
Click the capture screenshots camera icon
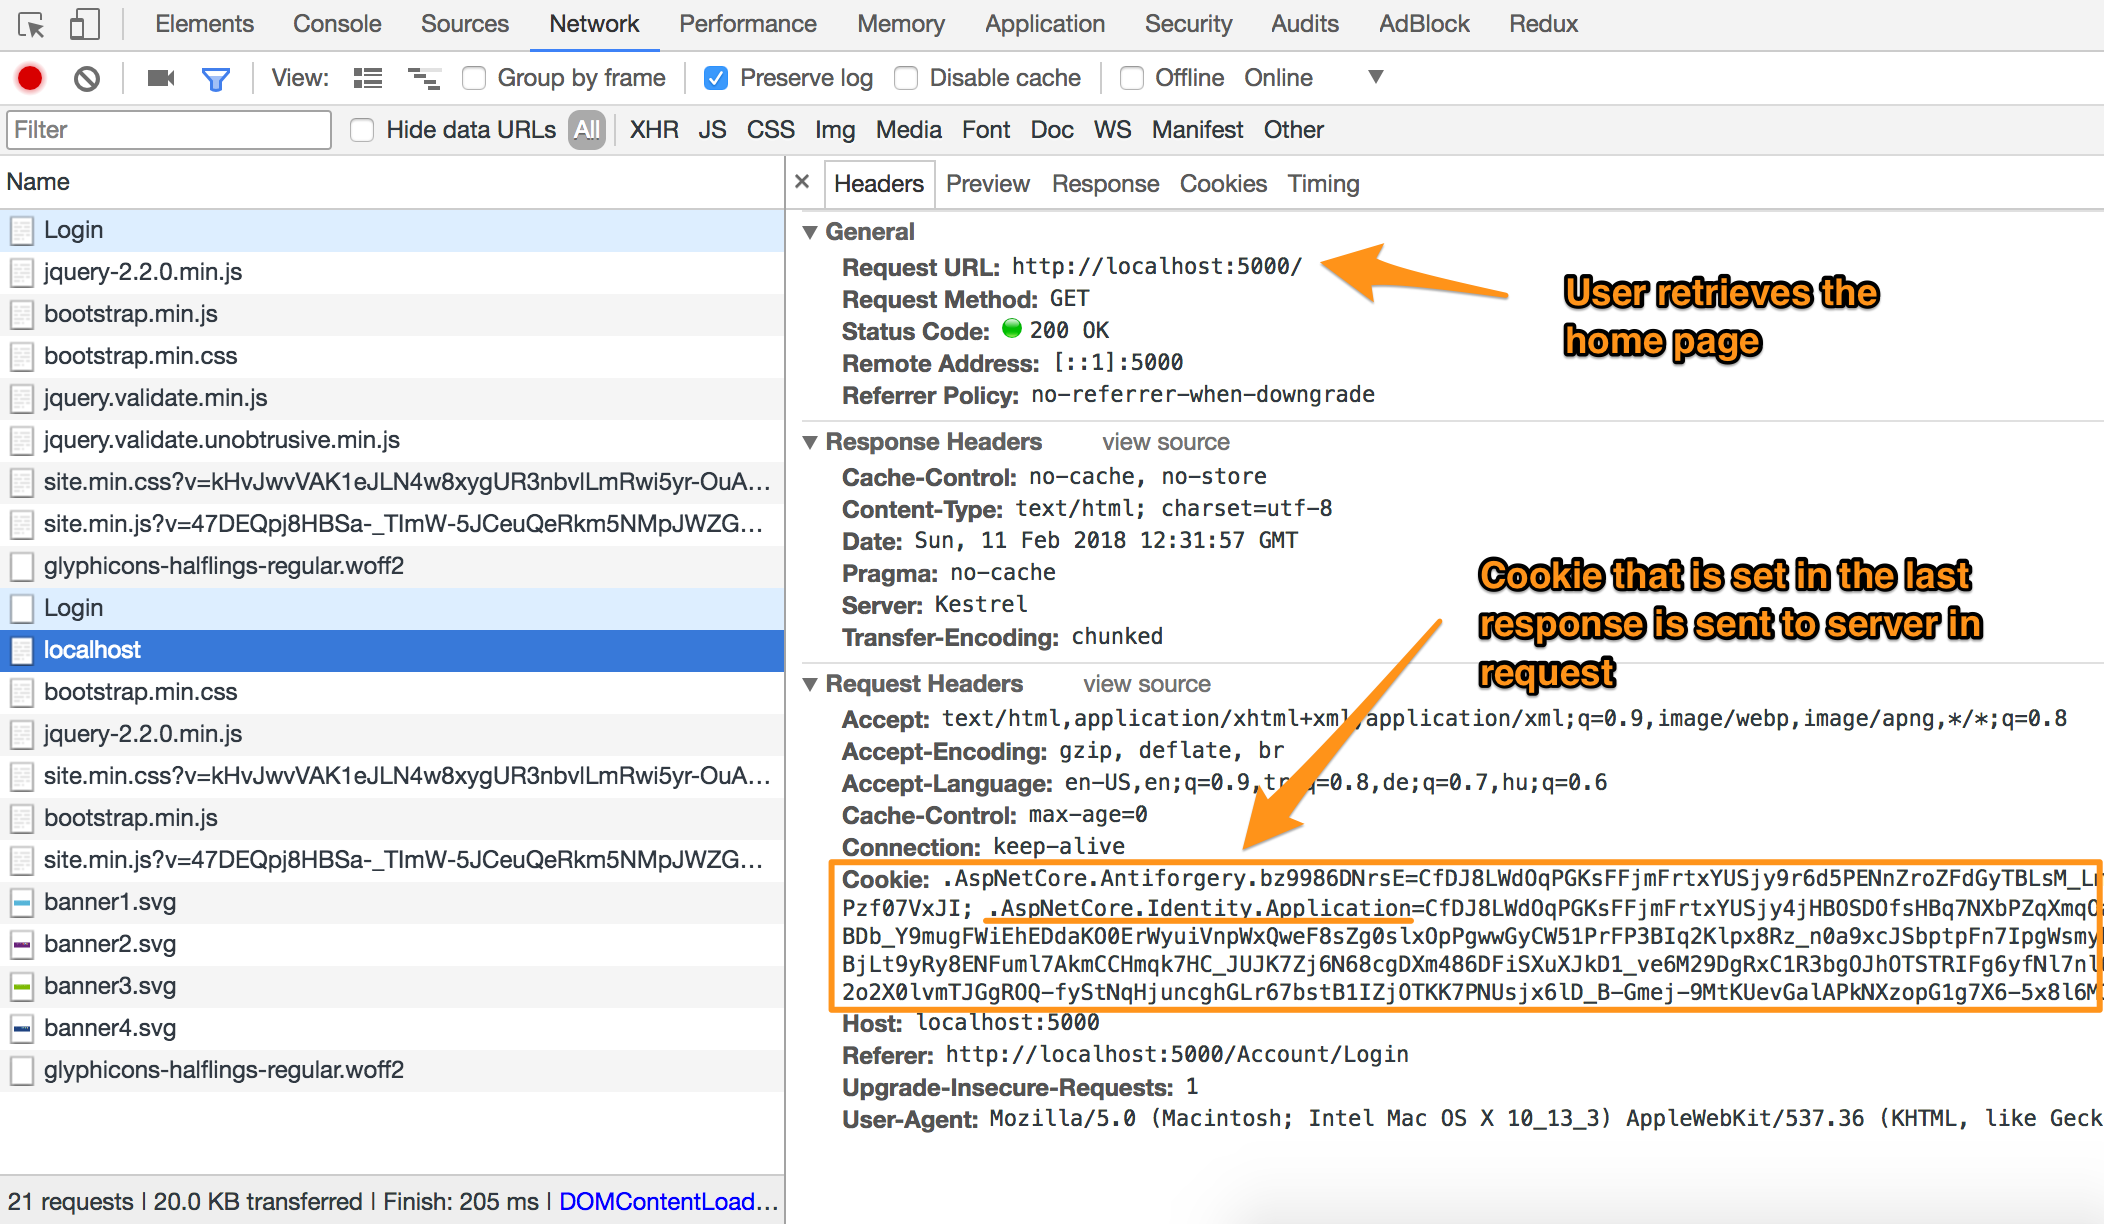tap(160, 78)
